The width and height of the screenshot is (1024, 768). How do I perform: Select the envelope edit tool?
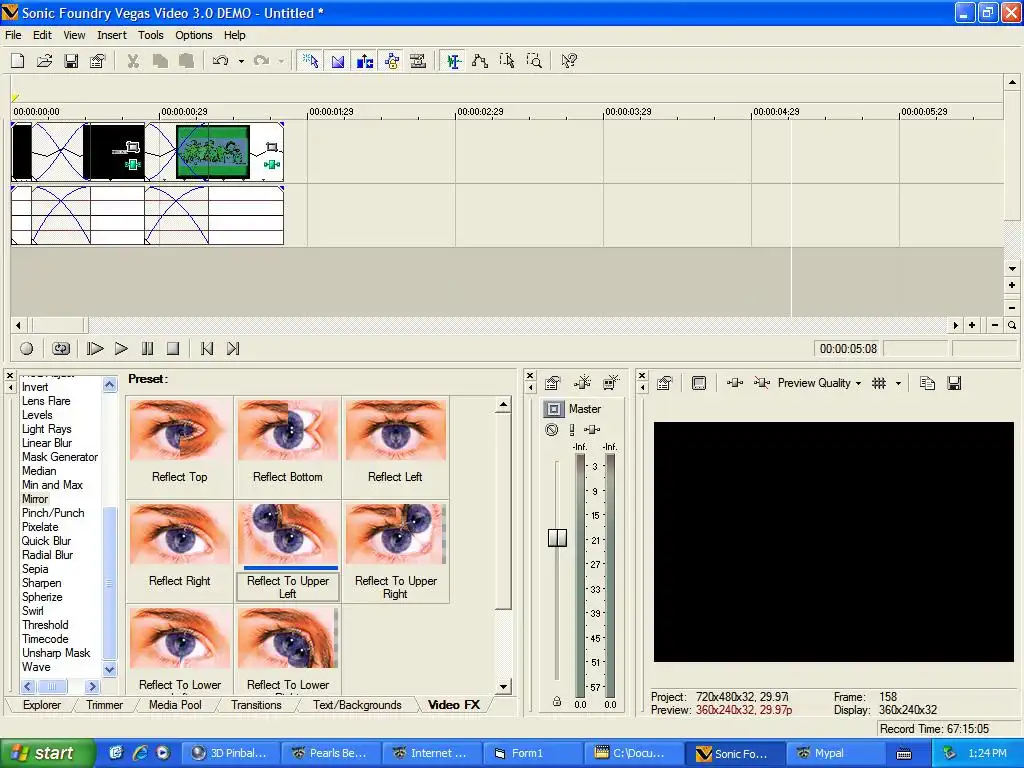pyautogui.click(x=480, y=61)
